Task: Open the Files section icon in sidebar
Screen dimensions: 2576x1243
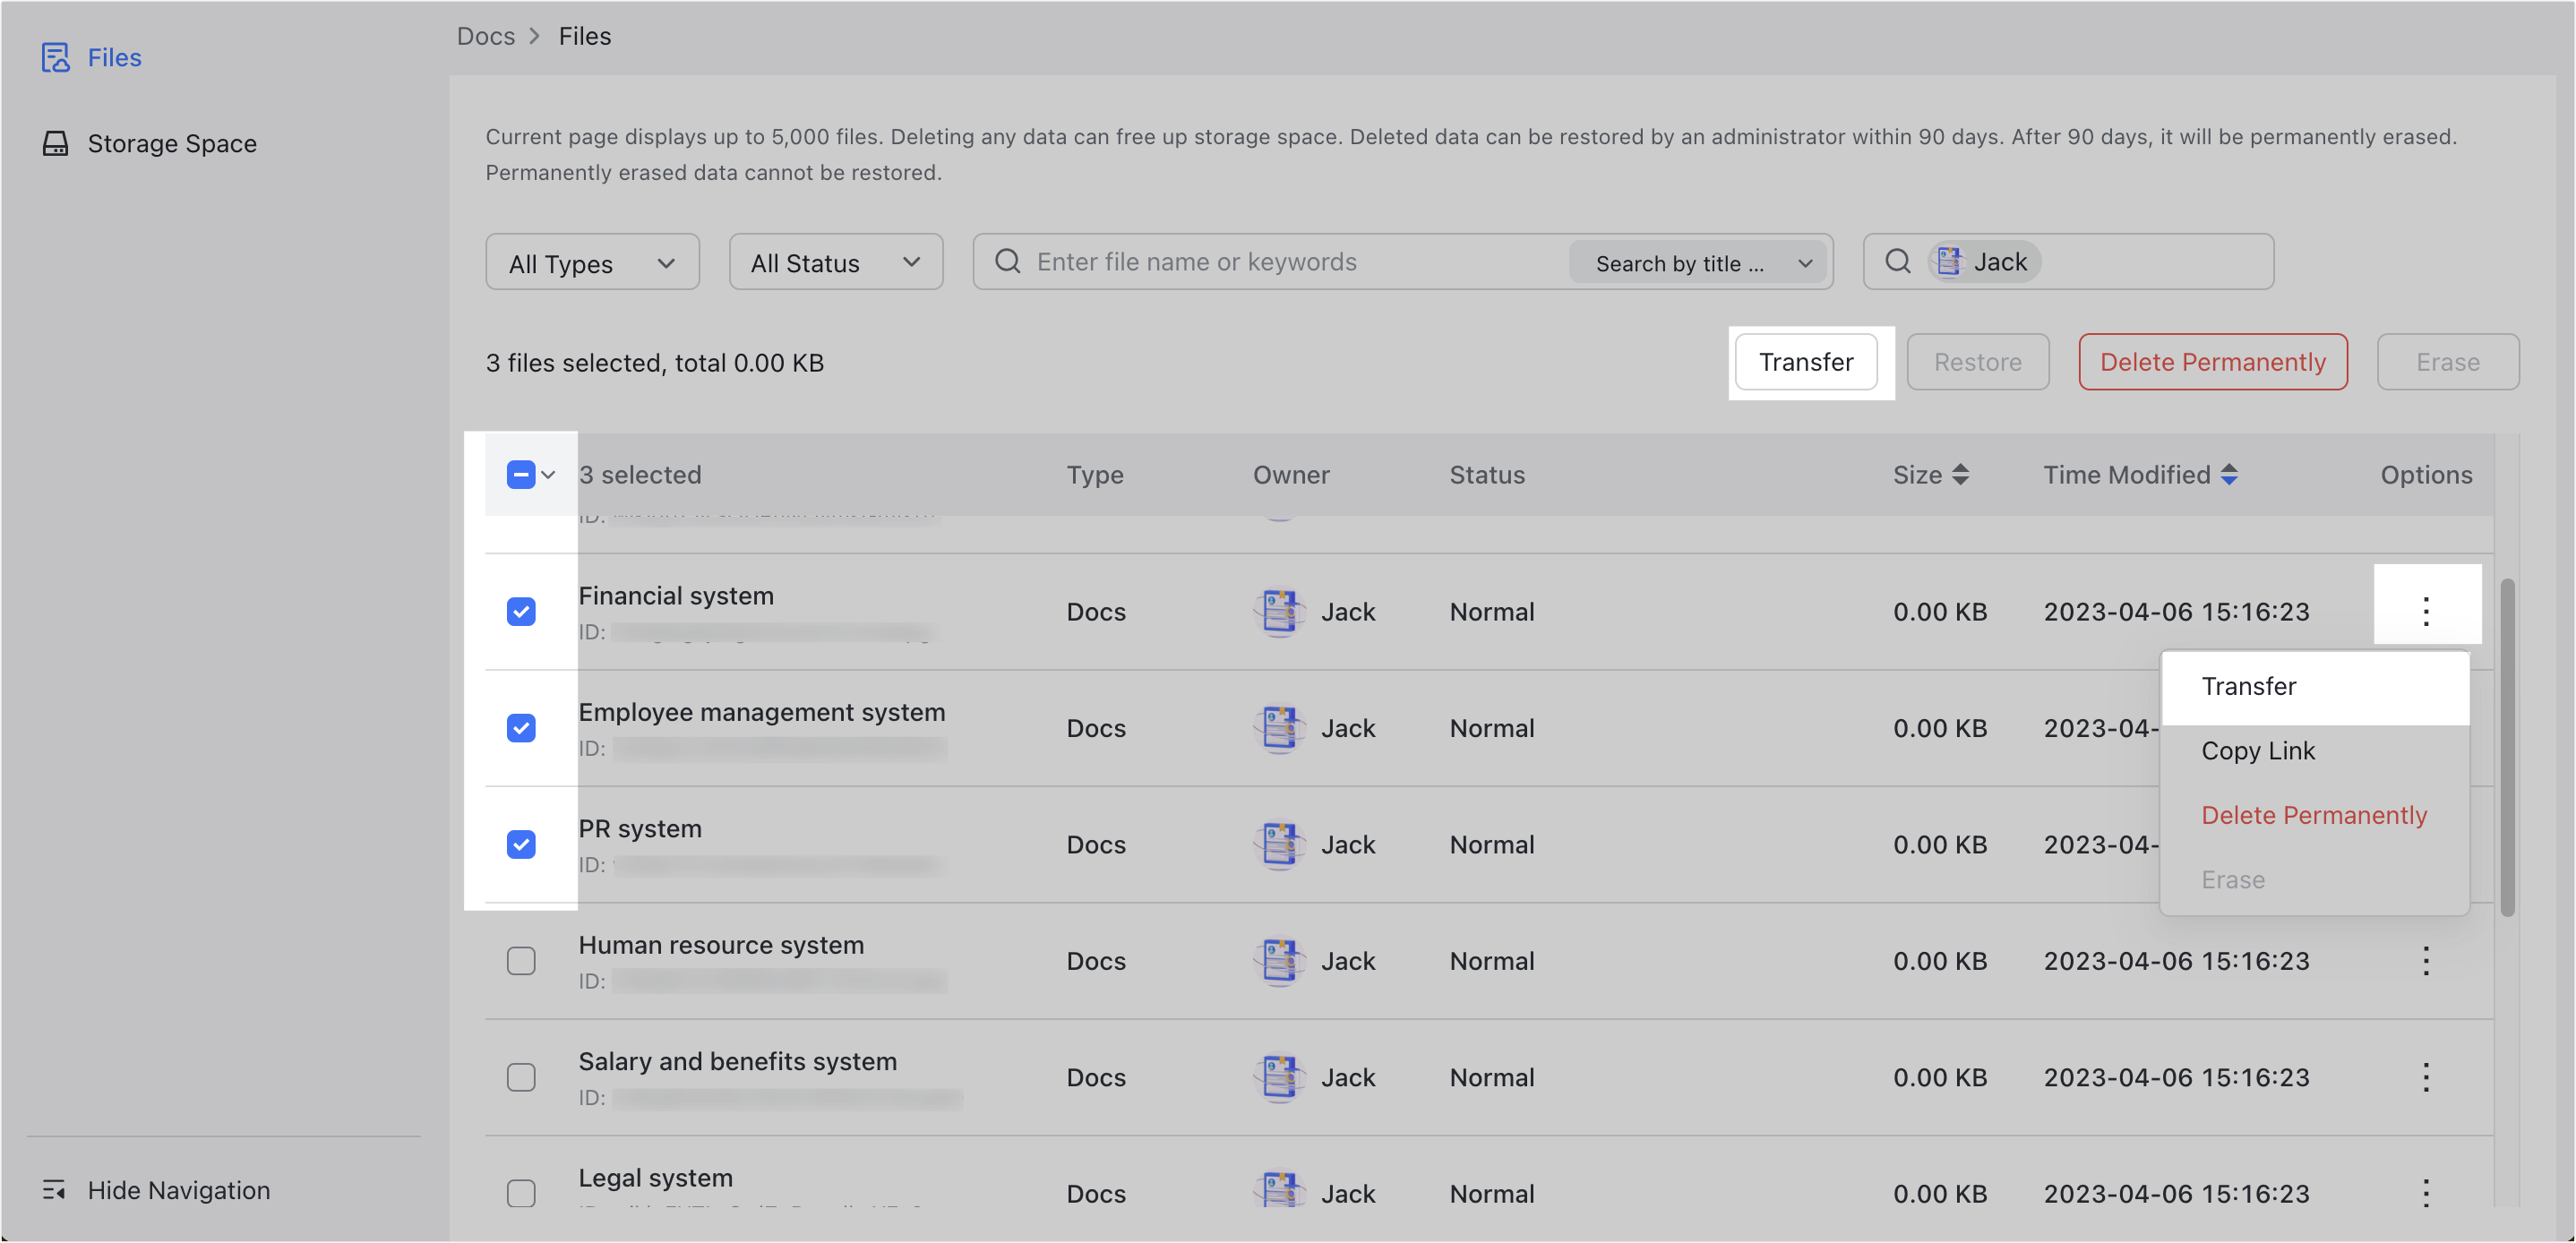Action: [55, 57]
